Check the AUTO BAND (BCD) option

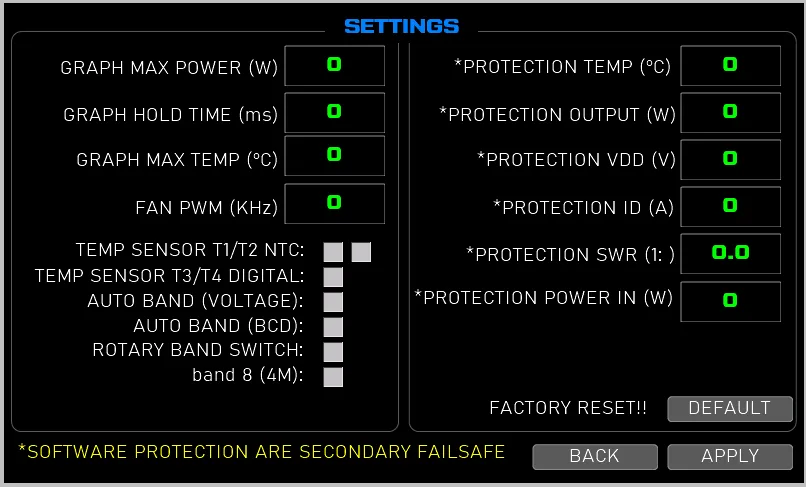333,327
